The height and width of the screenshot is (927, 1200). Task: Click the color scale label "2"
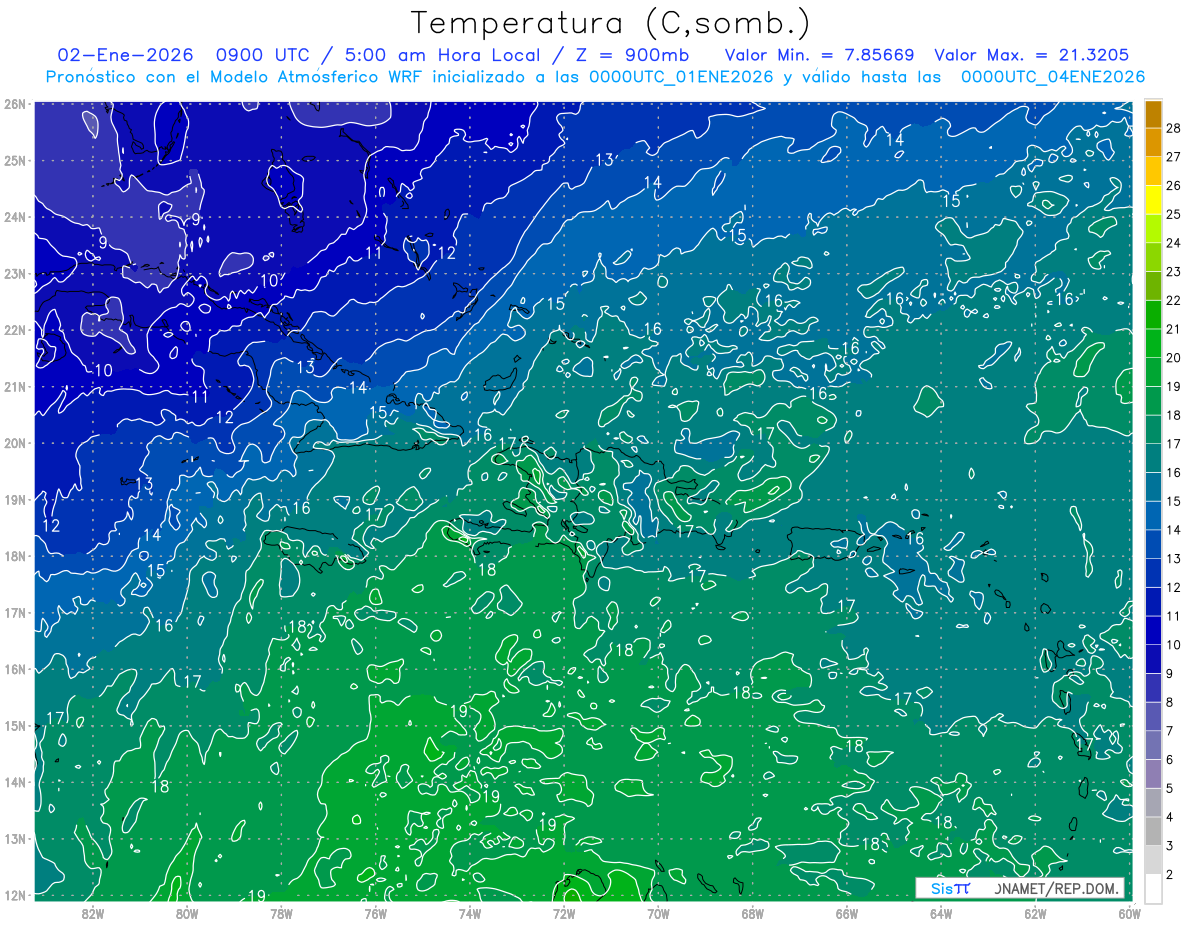(x=1170, y=875)
